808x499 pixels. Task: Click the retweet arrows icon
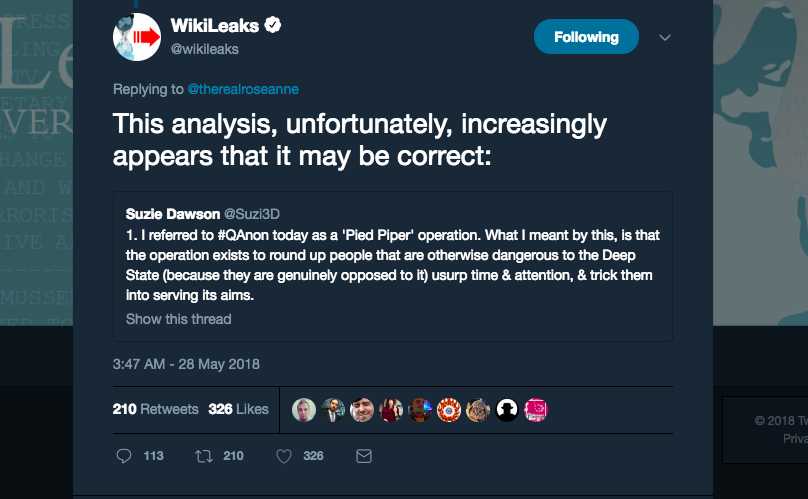point(204,456)
